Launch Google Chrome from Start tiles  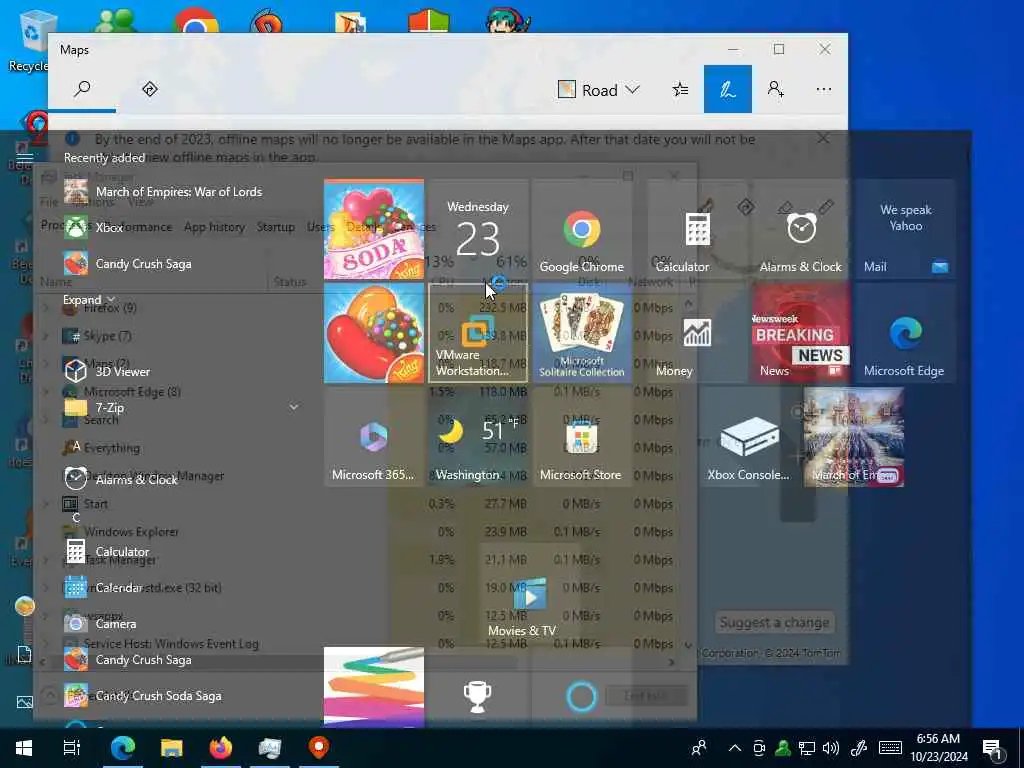coord(581,229)
